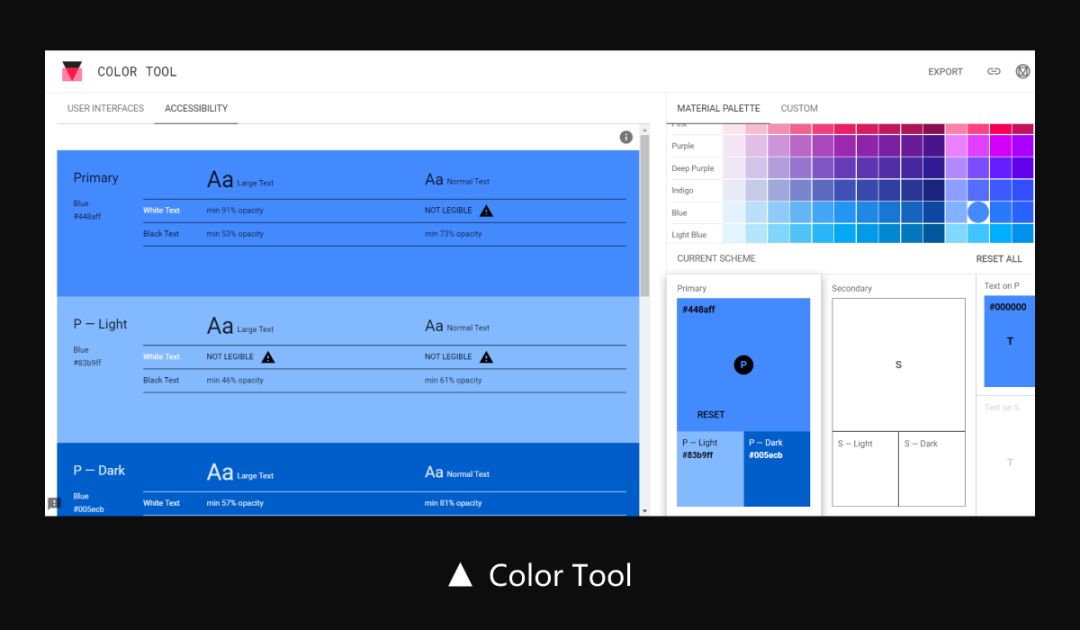
Task: Select the S-Dark box
Action: (932, 469)
